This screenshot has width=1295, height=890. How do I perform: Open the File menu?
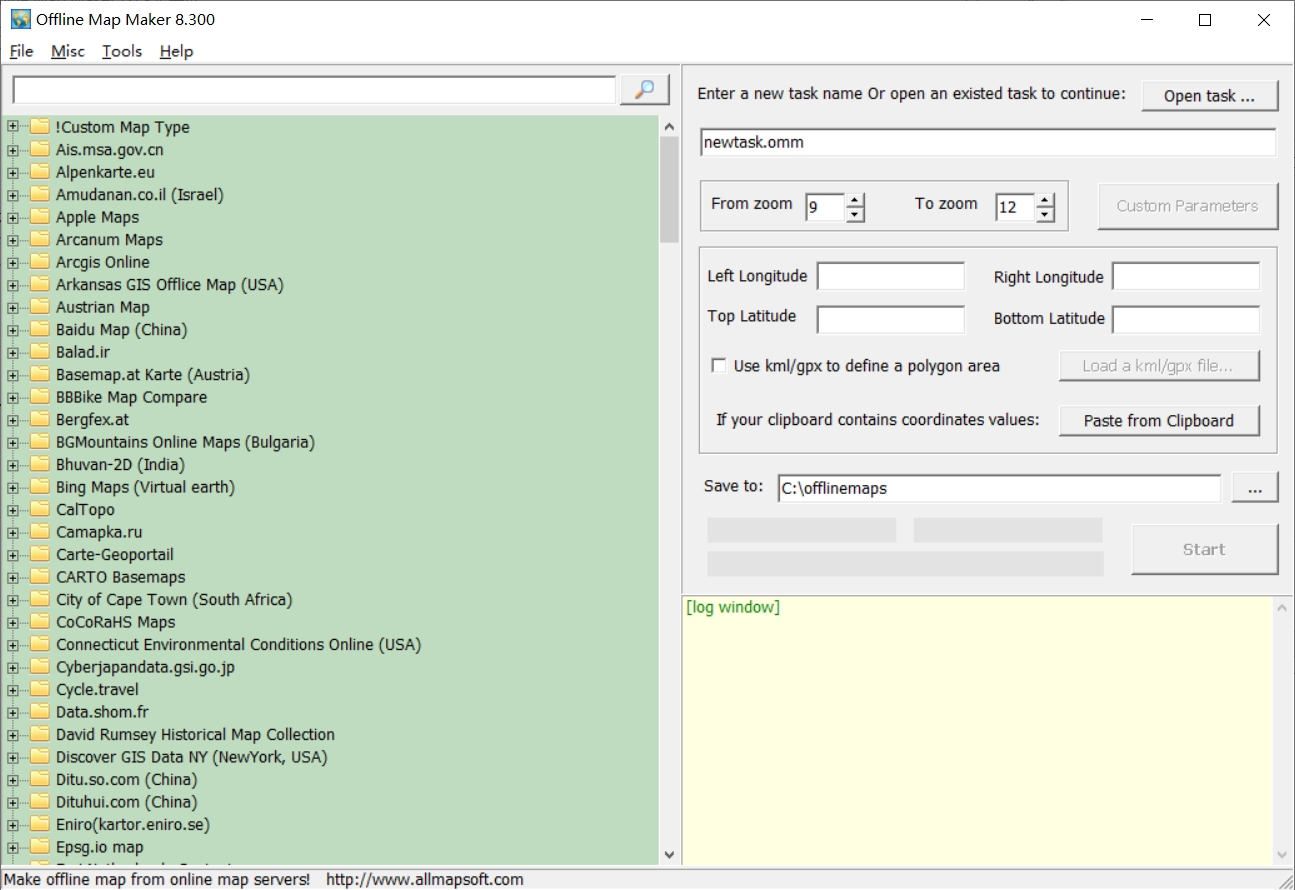pyautogui.click(x=21, y=51)
